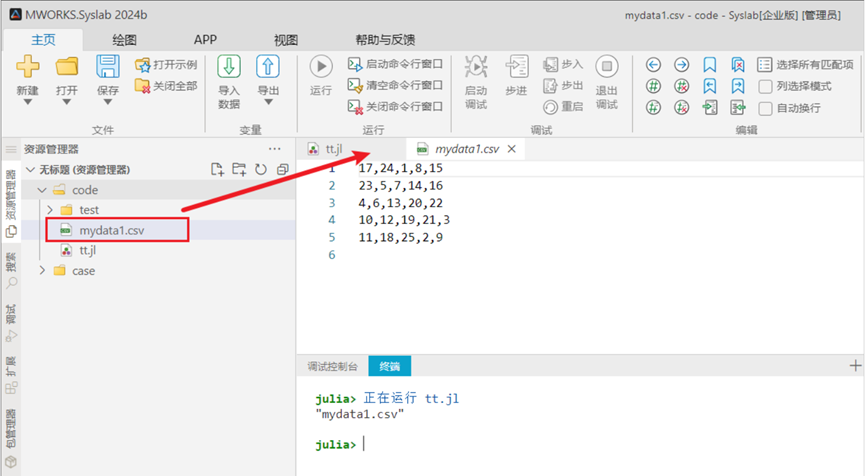Click 启动命令行窗口
The image size is (865, 476).
(395, 64)
